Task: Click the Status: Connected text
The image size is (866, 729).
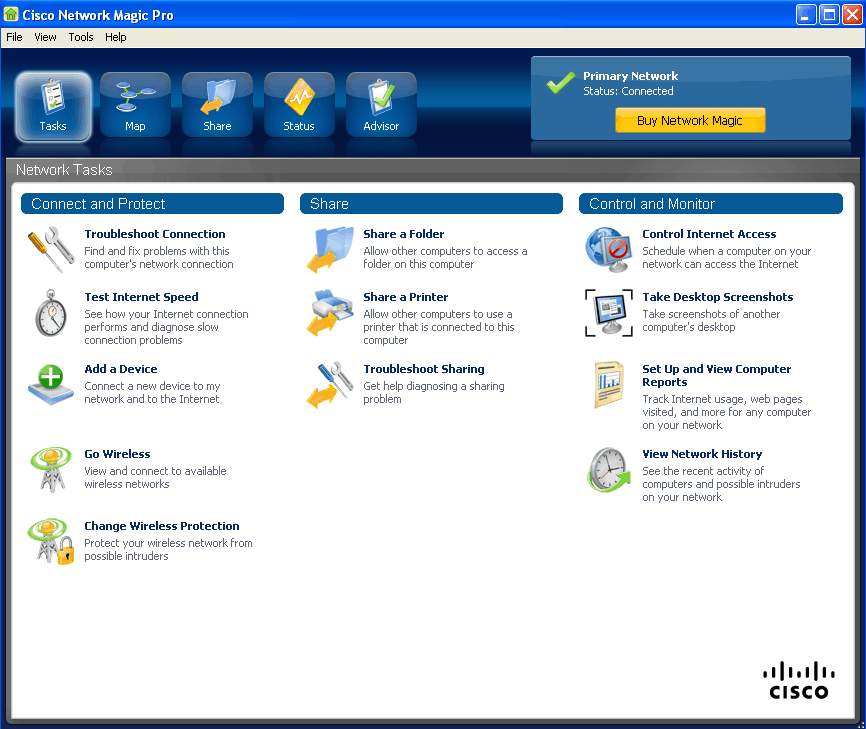Action: point(628,91)
